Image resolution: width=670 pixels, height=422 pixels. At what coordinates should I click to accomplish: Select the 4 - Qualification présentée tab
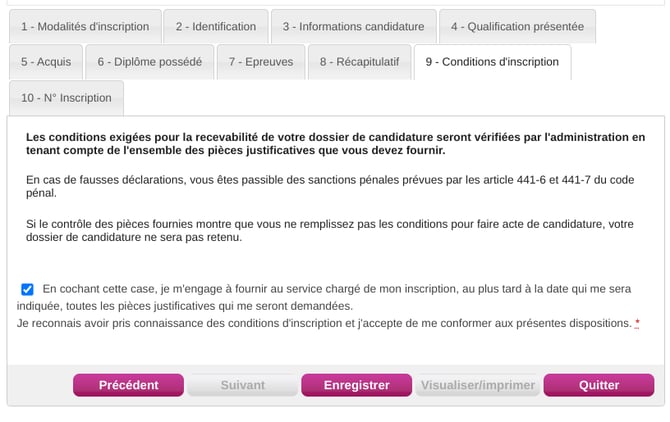pos(517,27)
